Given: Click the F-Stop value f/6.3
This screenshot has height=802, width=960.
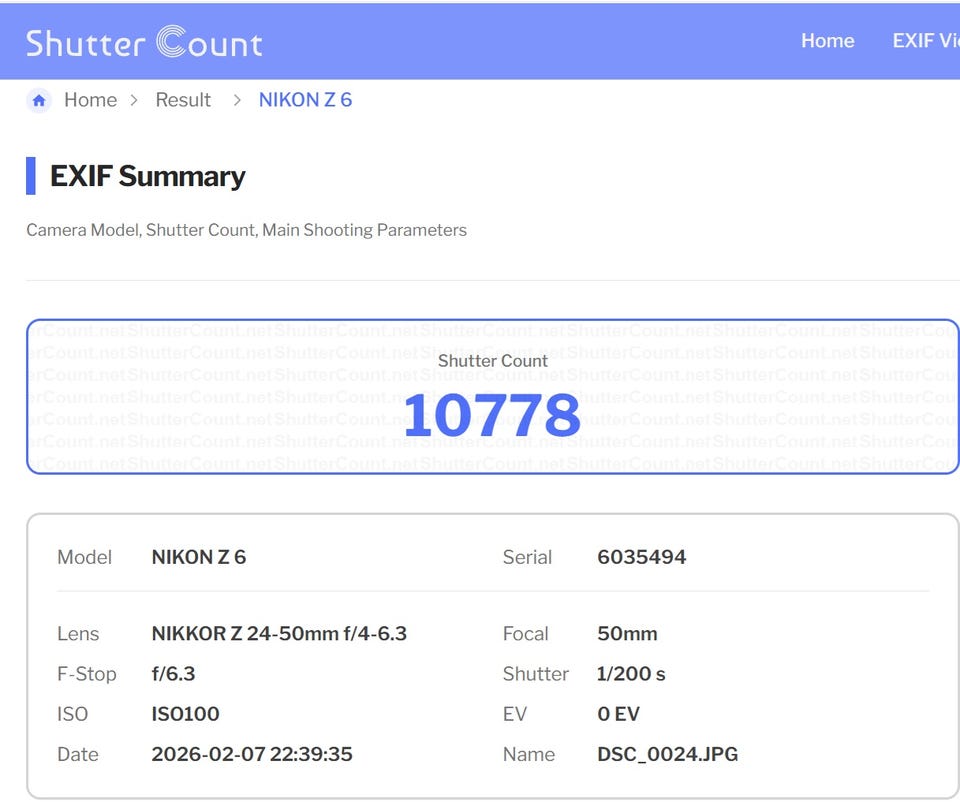Looking at the screenshot, I should (173, 674).
